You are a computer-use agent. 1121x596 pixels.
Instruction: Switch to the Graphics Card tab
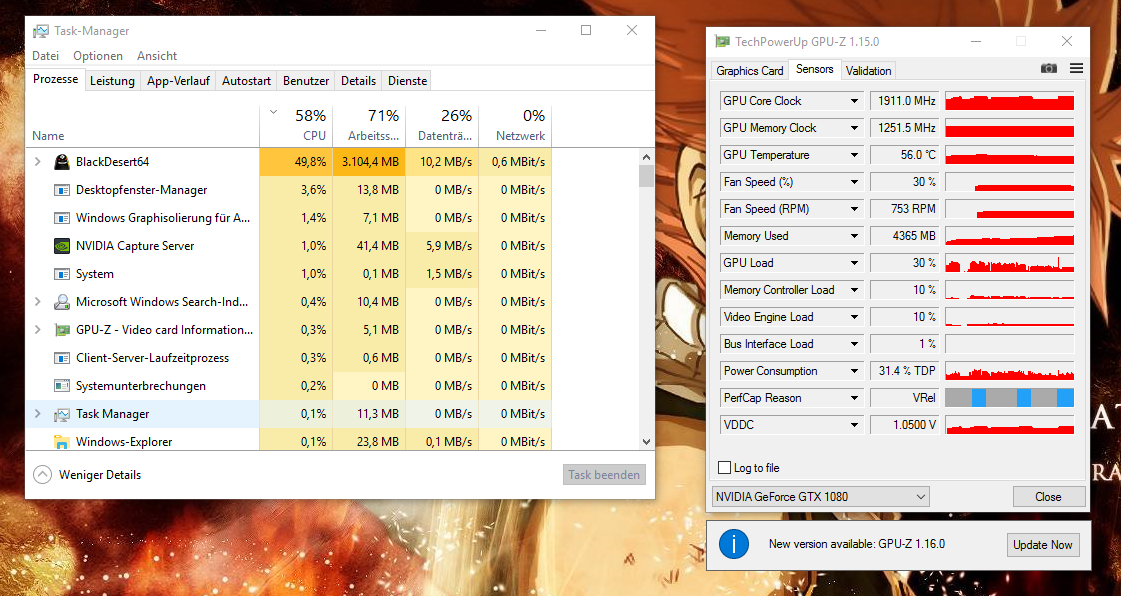tap(750, 71)
